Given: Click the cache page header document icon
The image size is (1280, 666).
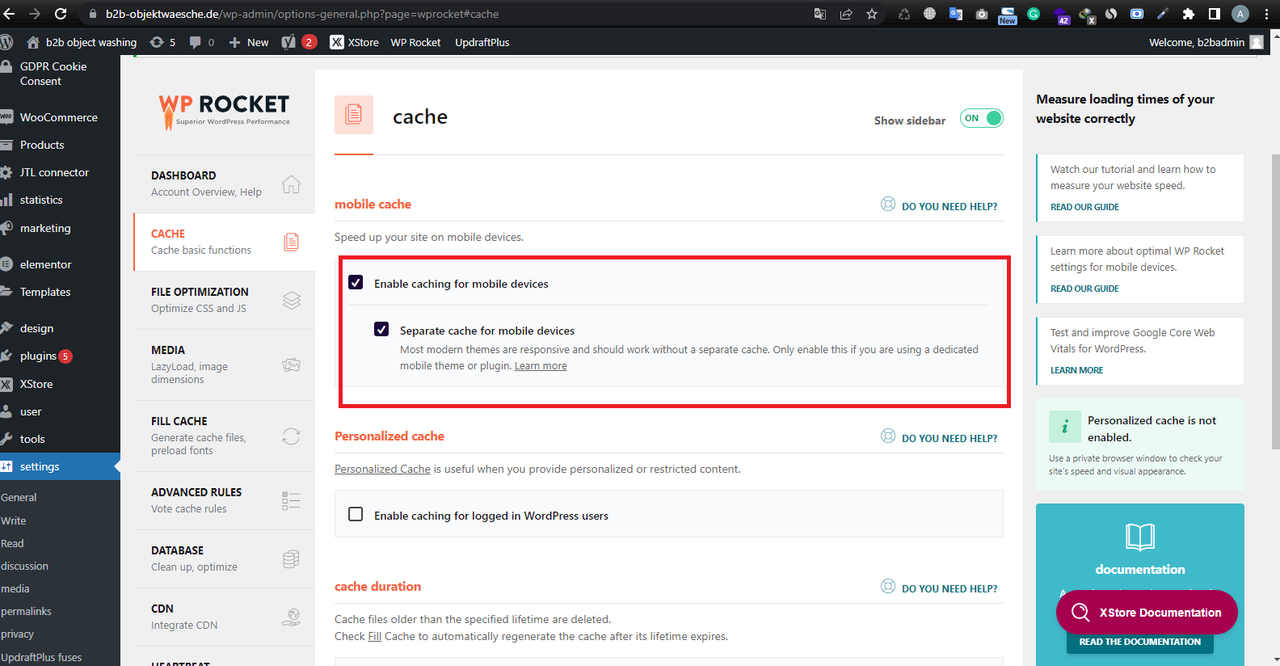Looking at the screenshot, I should click(353, 115).
